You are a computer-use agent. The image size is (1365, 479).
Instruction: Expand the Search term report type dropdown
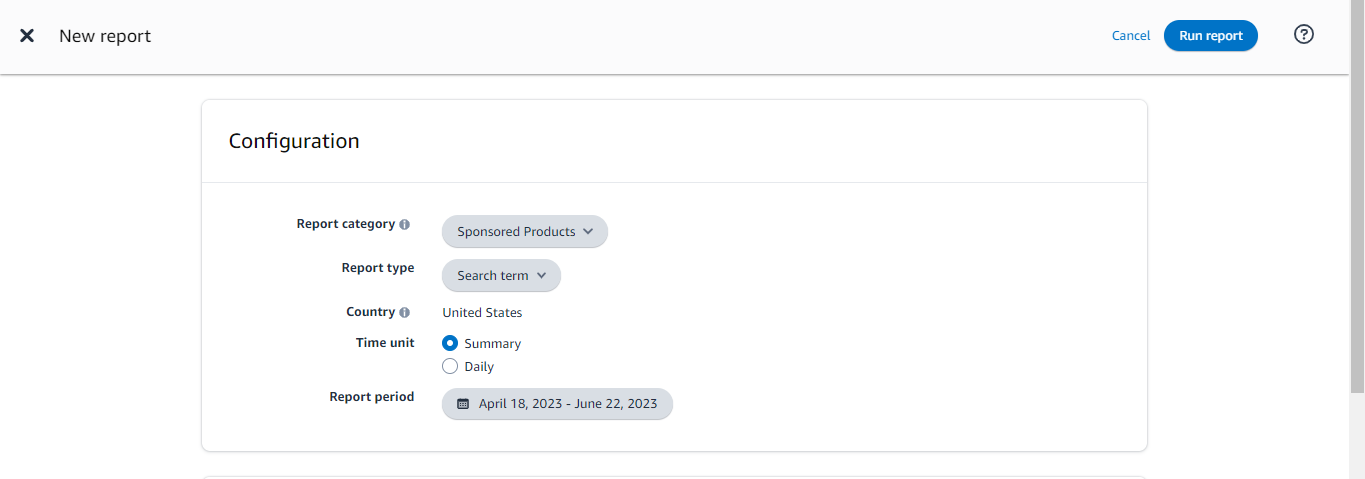pos(501,276)
